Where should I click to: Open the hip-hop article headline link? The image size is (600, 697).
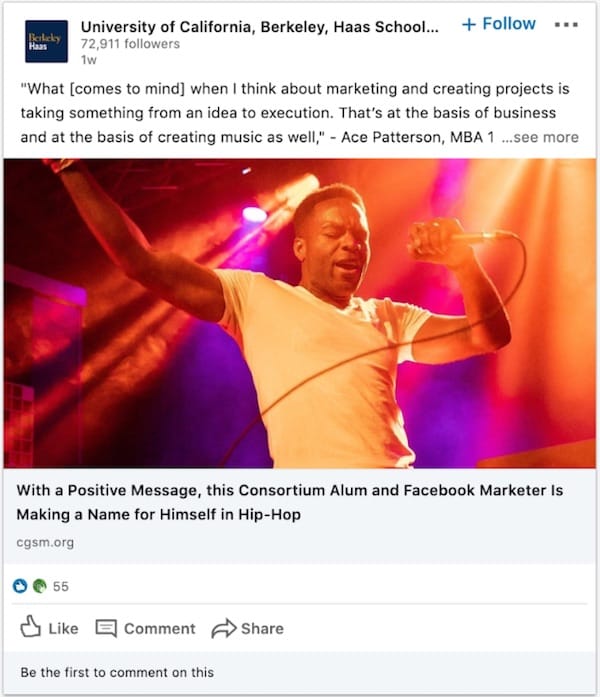[x=290, y=502]
